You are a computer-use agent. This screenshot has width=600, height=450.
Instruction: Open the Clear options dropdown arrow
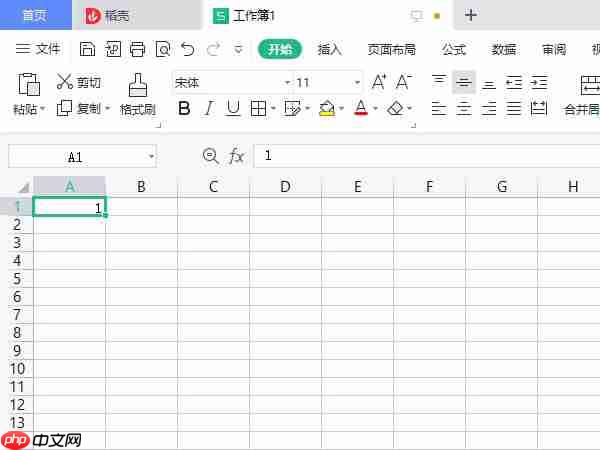[x=410, y=109]
